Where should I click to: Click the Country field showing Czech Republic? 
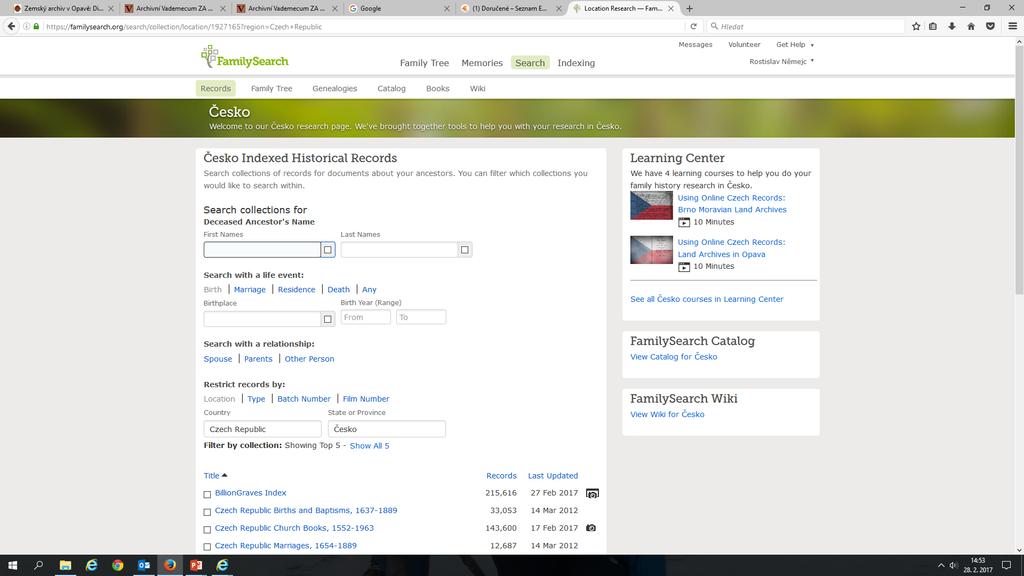coord(262,429)
